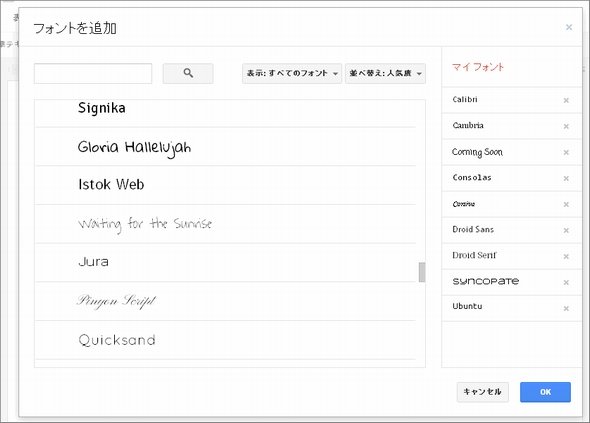This screenshot has width=590, height=423.
Task: Remove Ubuntu from My Fonts
Action: 566,308
